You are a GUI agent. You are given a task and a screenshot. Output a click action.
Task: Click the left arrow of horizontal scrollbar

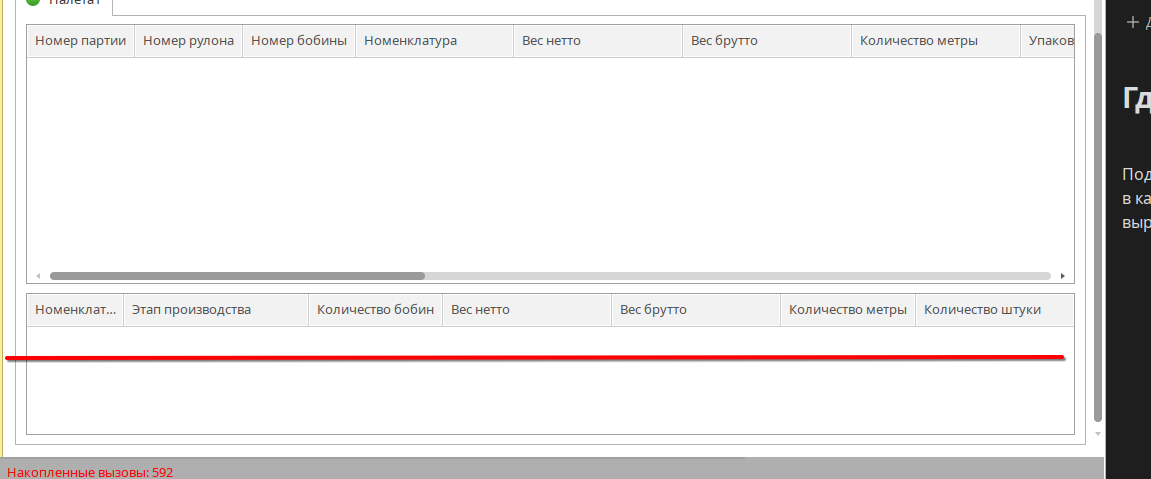pos(38,276)
